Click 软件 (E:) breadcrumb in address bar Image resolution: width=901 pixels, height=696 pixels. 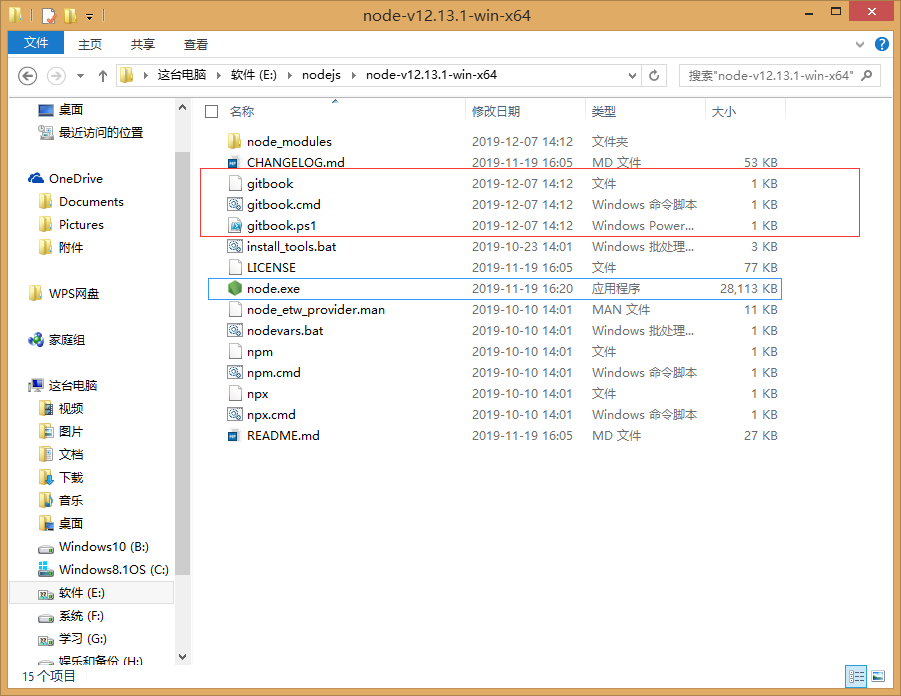(x=253, y=75)
